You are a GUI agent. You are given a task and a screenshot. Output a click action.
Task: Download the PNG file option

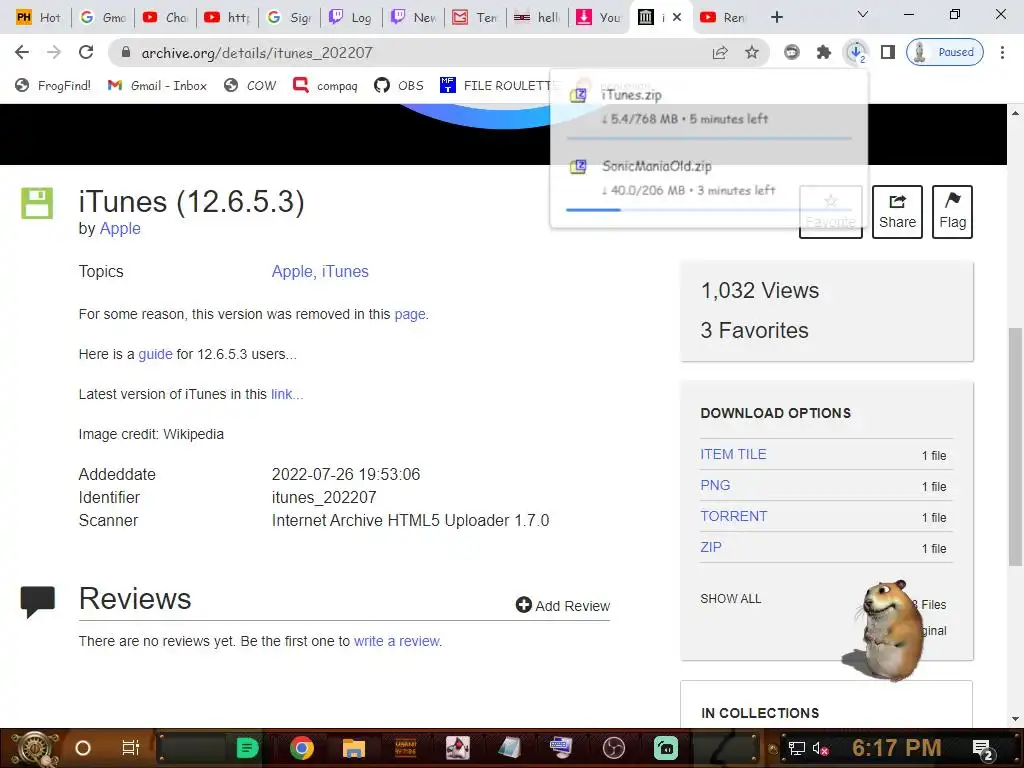715,485
